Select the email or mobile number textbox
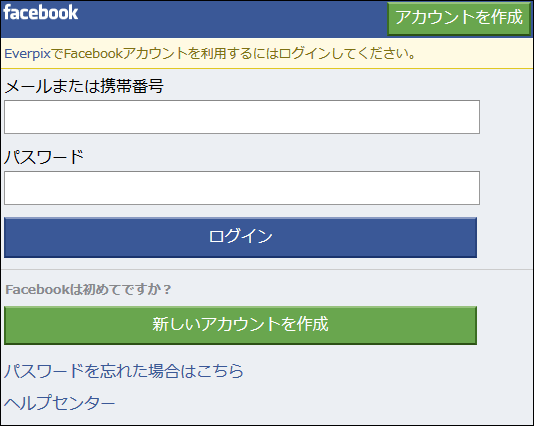Screen dimensions: 534x426 [x=242, y=117]
